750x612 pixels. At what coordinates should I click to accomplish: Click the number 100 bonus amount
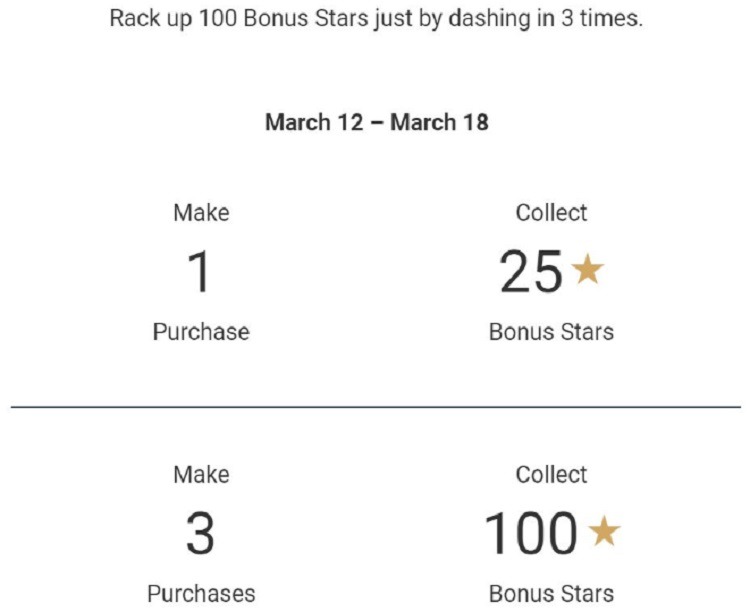point(531,533)
